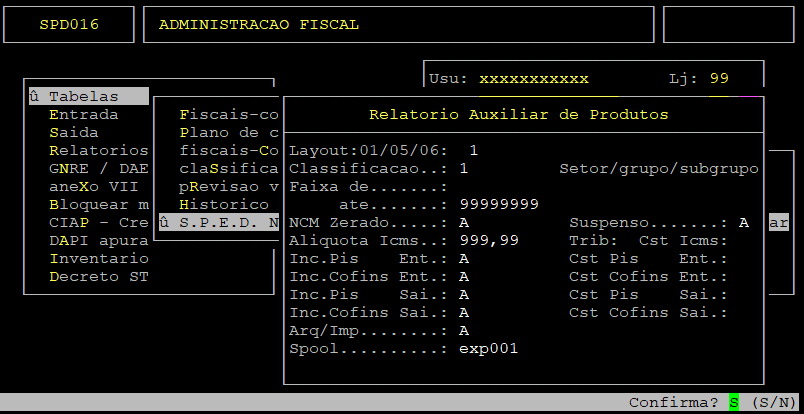Click the ate field showing 99999999
This screenshot has width=804, height=414.
(499, 205)
